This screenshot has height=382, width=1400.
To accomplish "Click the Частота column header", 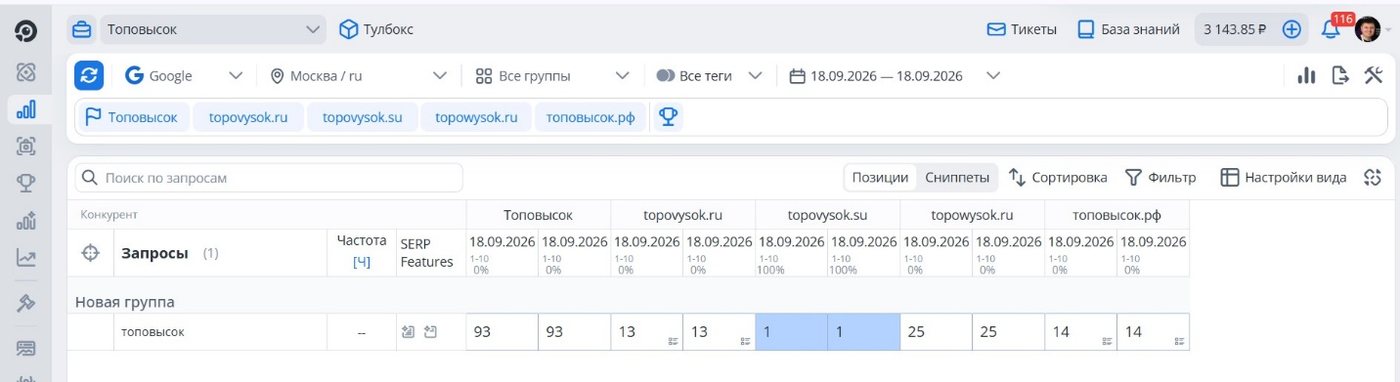I will coord(361,240).
